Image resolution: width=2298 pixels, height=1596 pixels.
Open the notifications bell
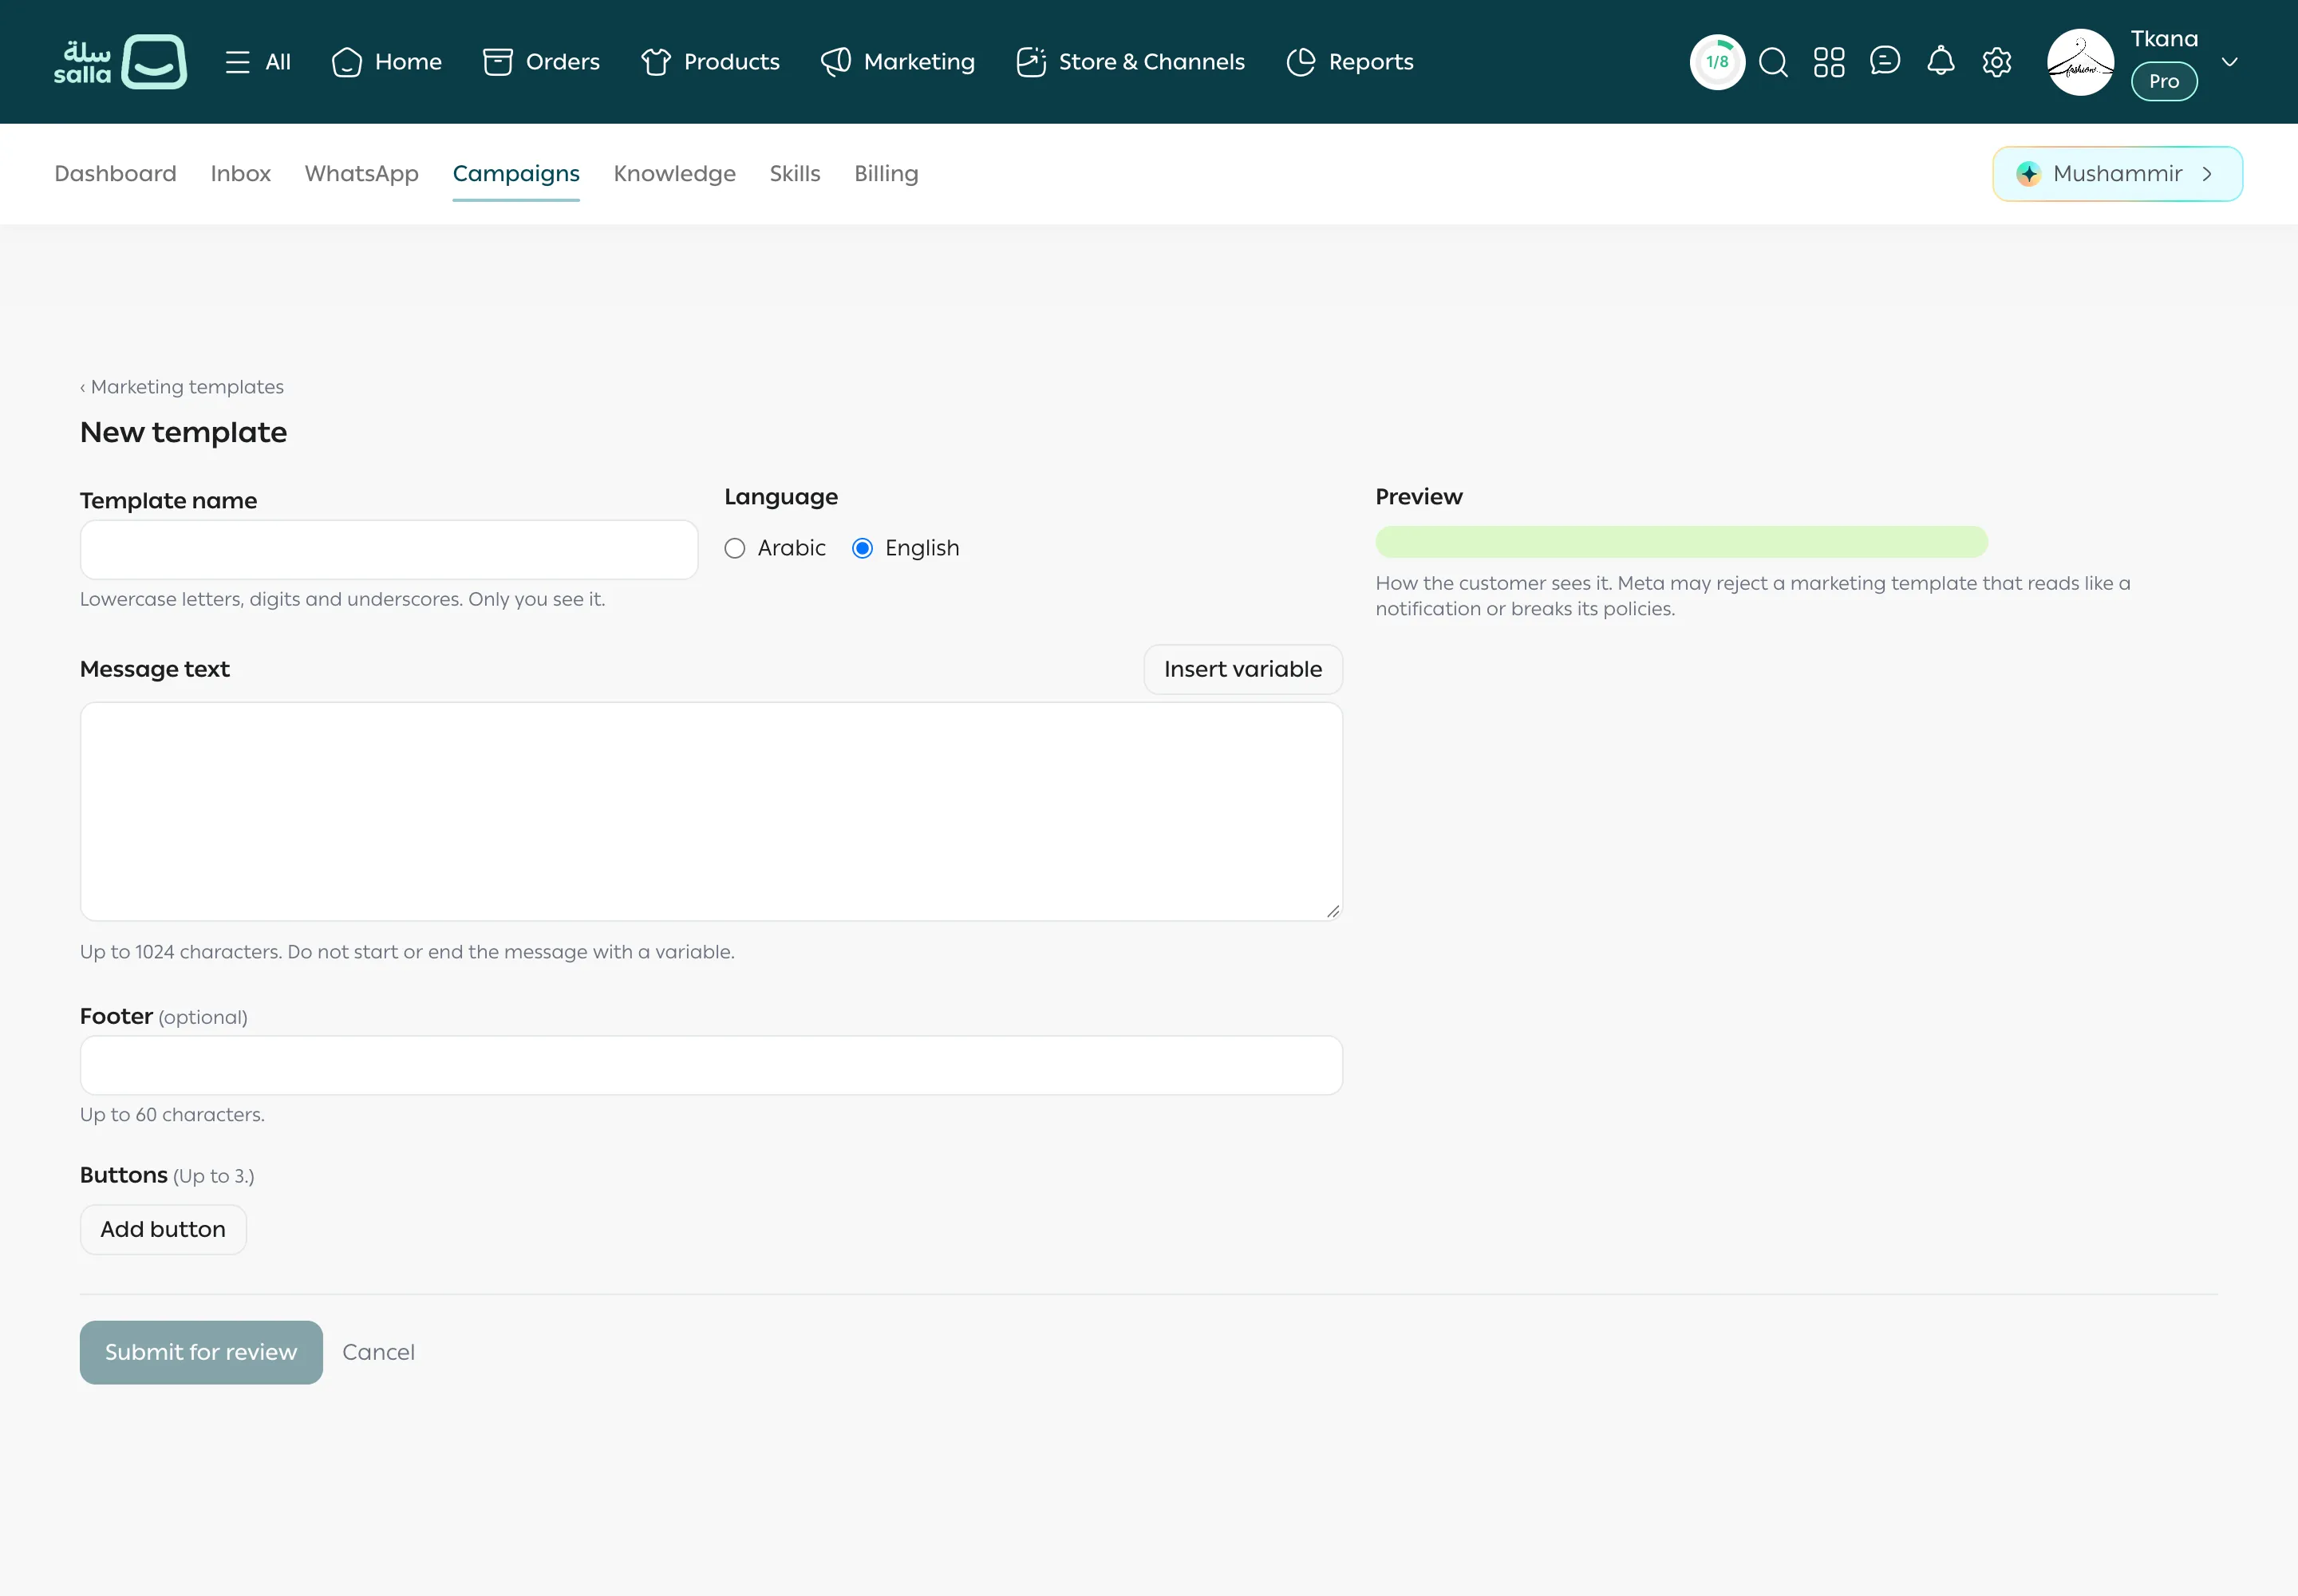coord(1941,61)
